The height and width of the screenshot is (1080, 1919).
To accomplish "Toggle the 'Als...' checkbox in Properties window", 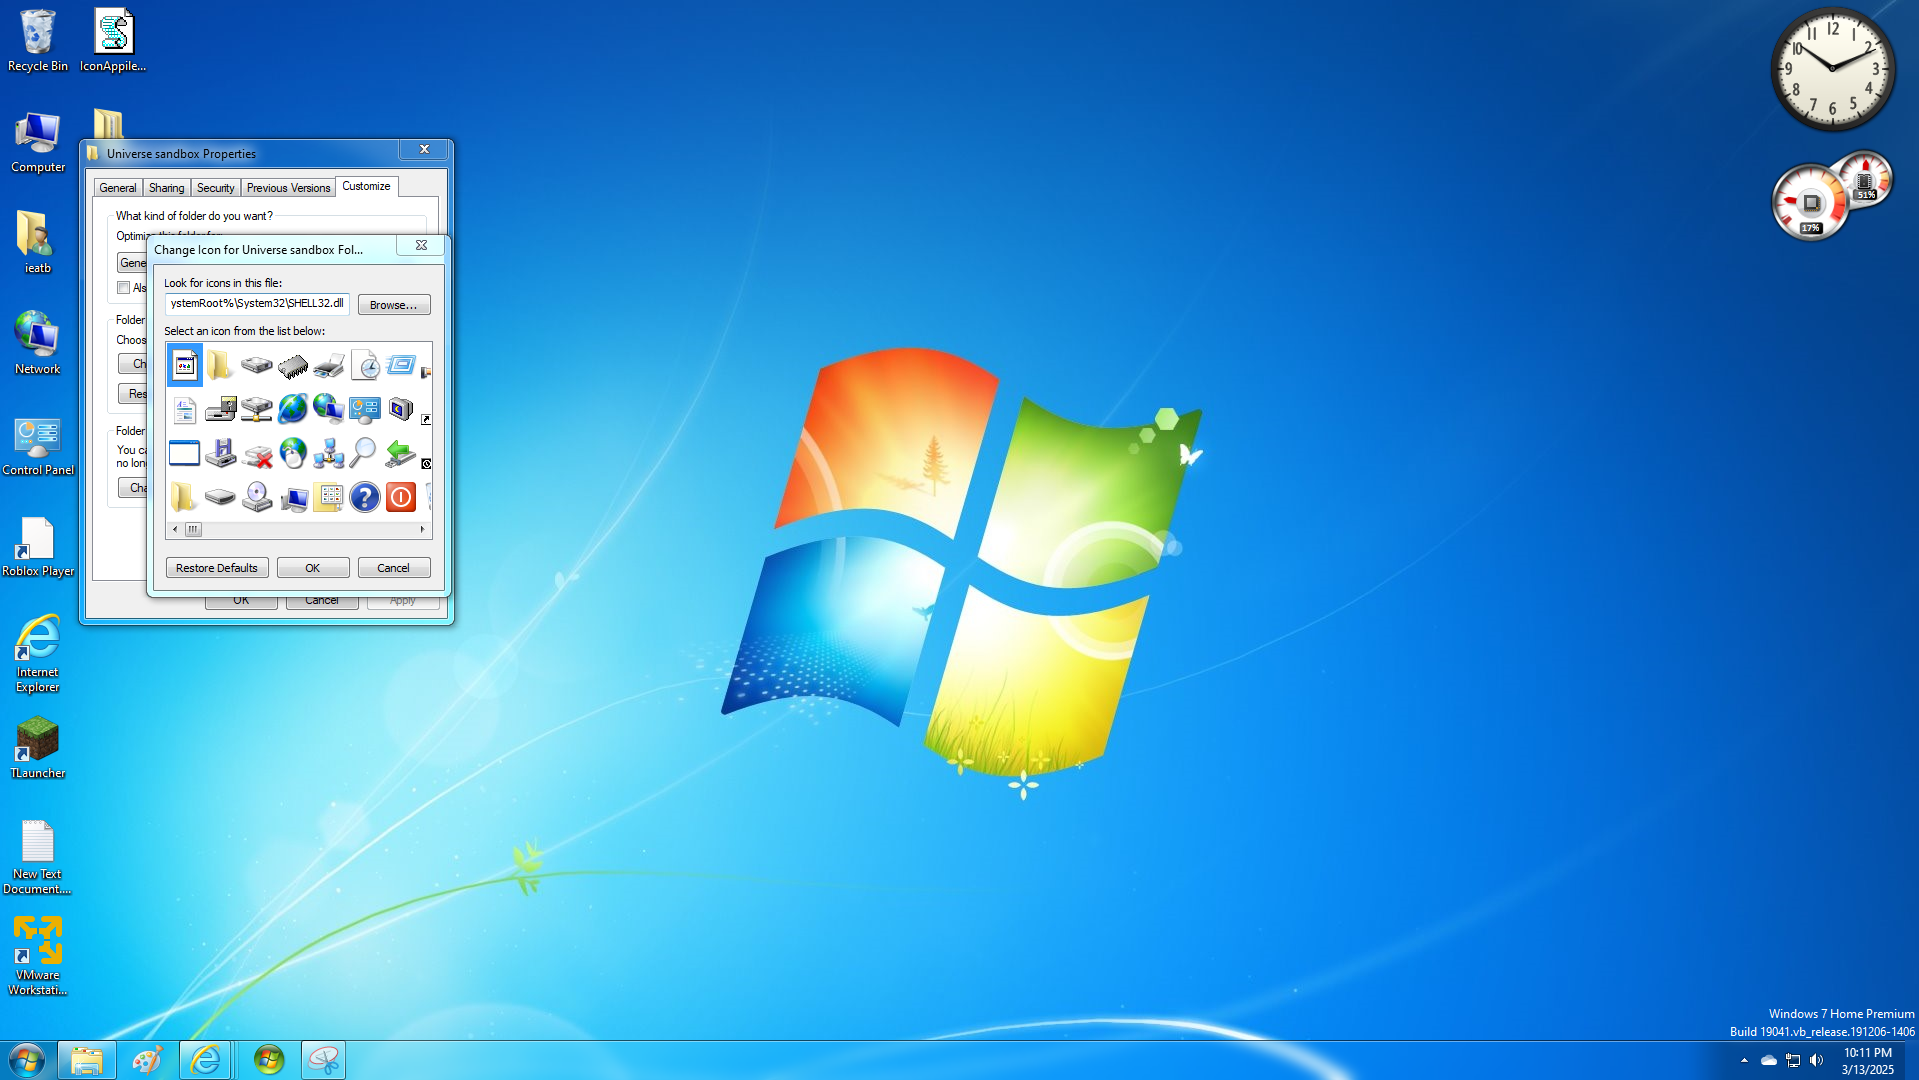I will pos(124,288).
